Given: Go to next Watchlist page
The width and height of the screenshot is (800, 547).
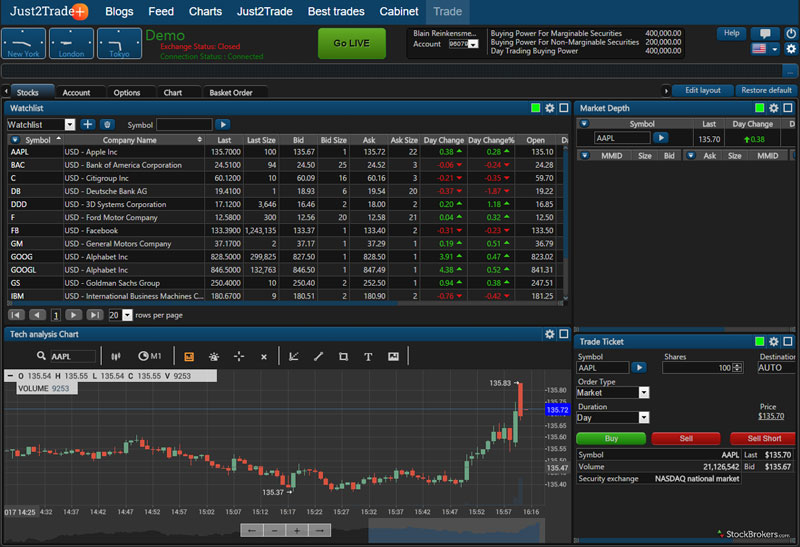Looking at the screenshot, I should [73, 315].
